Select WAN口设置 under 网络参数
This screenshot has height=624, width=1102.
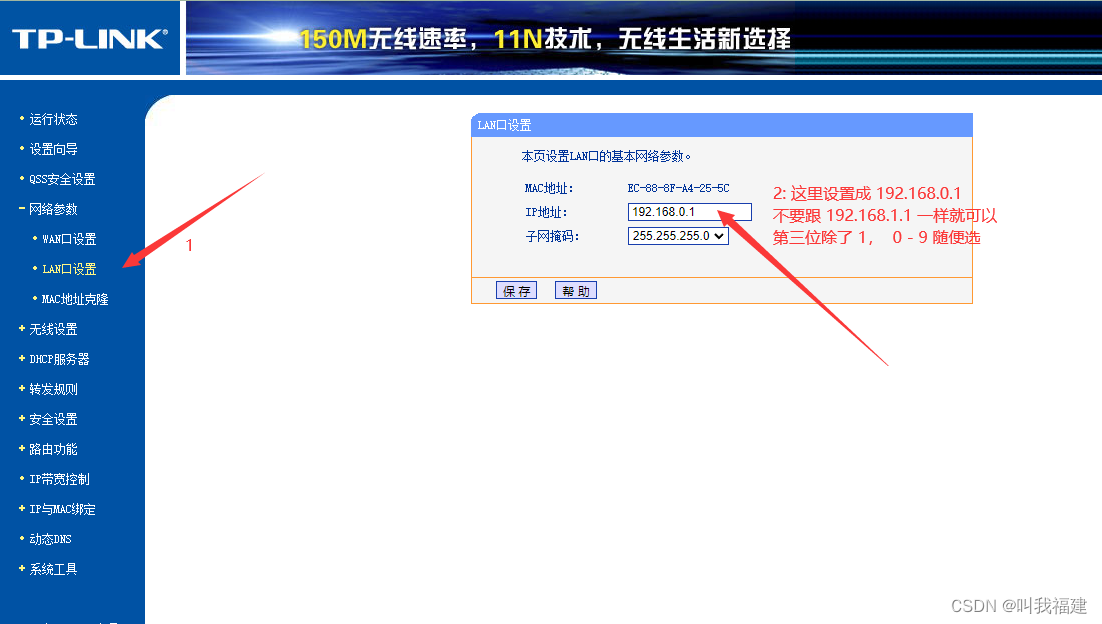pos(67,239)
